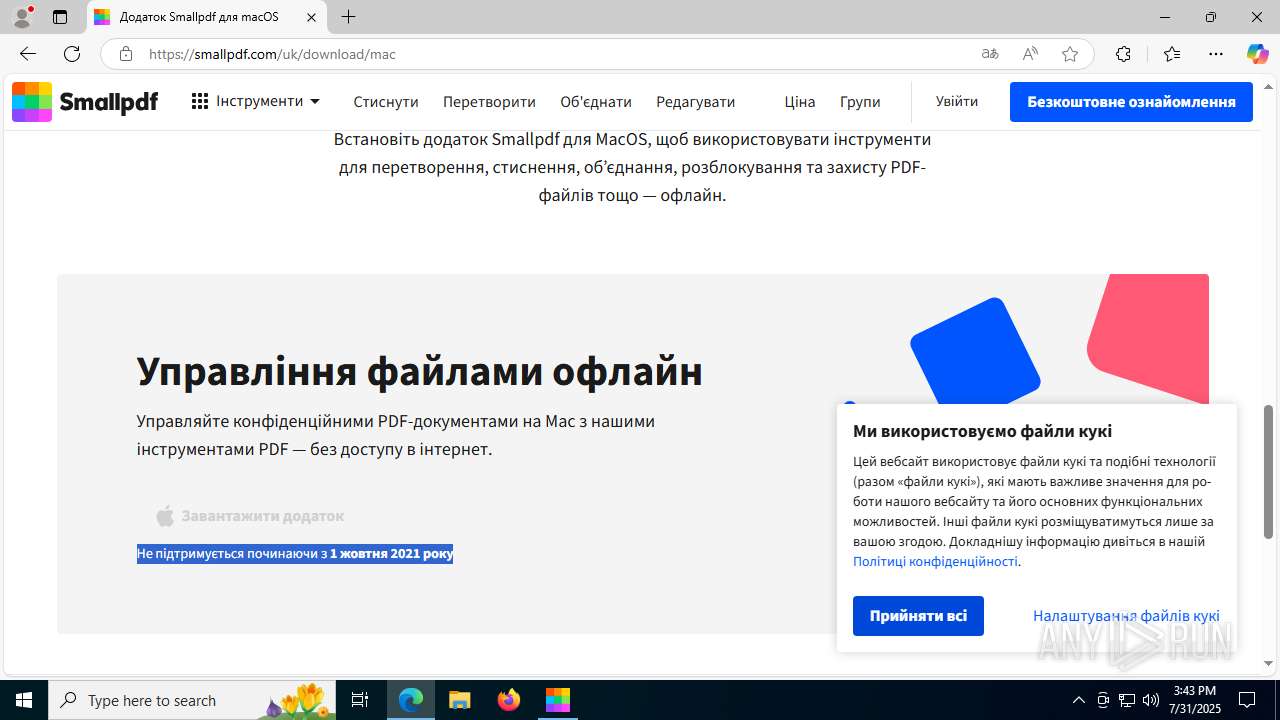Click the Завантажити додаток button
Screen dimensions: 1280x720
pos(250,516)
